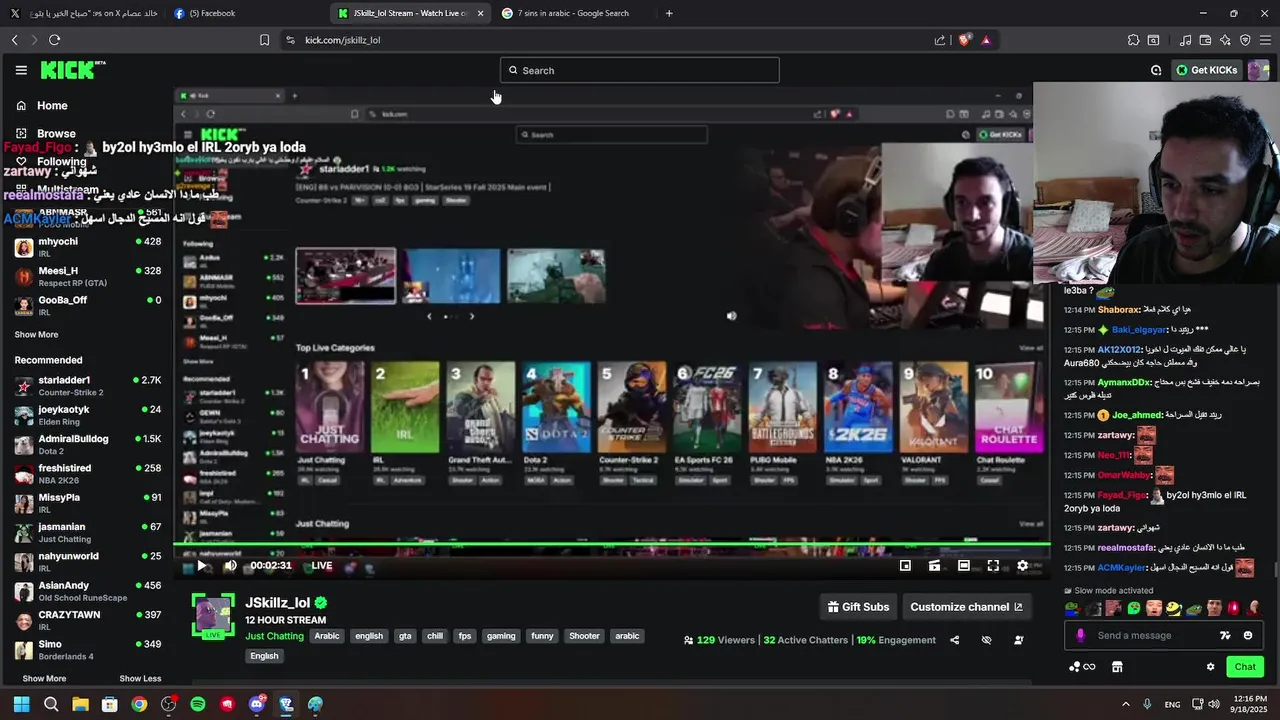Open OBS Studio from the taskbar
This screenshot has height=720, width=1280.
tap(169, 704)
